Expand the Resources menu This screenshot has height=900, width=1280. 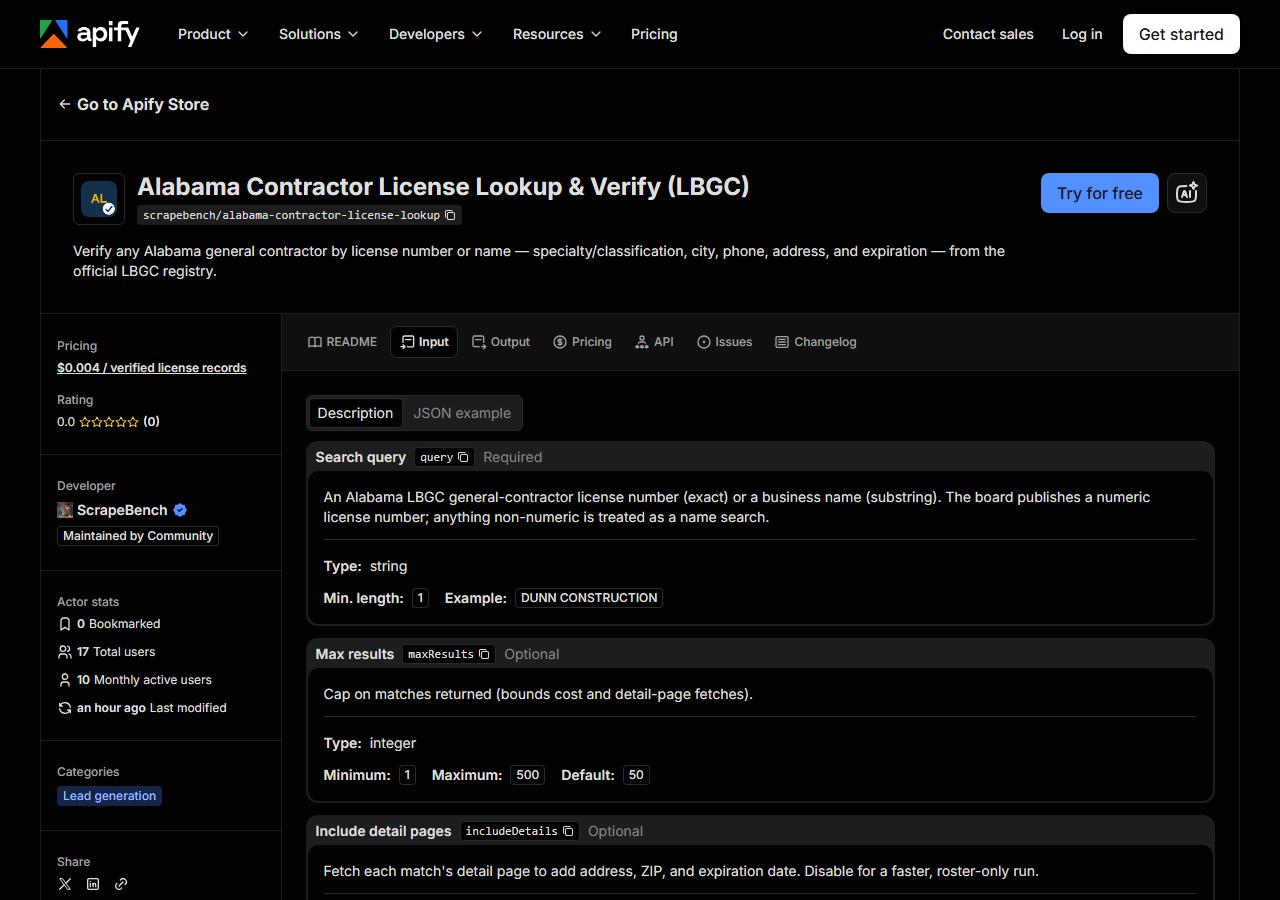(557, 34)
